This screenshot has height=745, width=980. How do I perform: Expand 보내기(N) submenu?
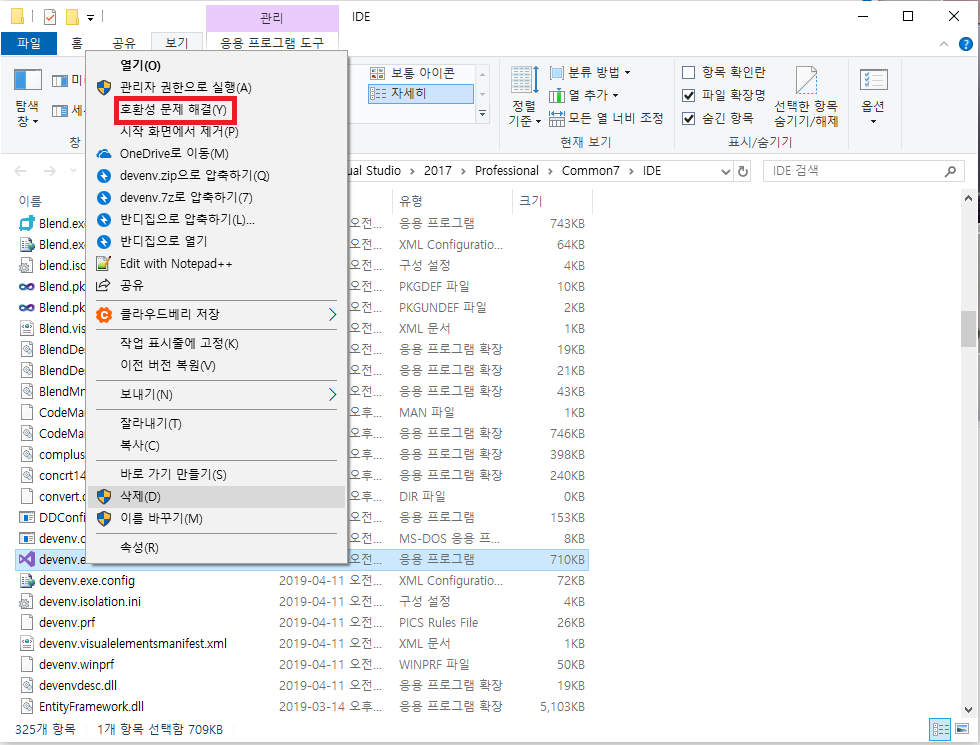pyautogui.click(x=216, y=394)
